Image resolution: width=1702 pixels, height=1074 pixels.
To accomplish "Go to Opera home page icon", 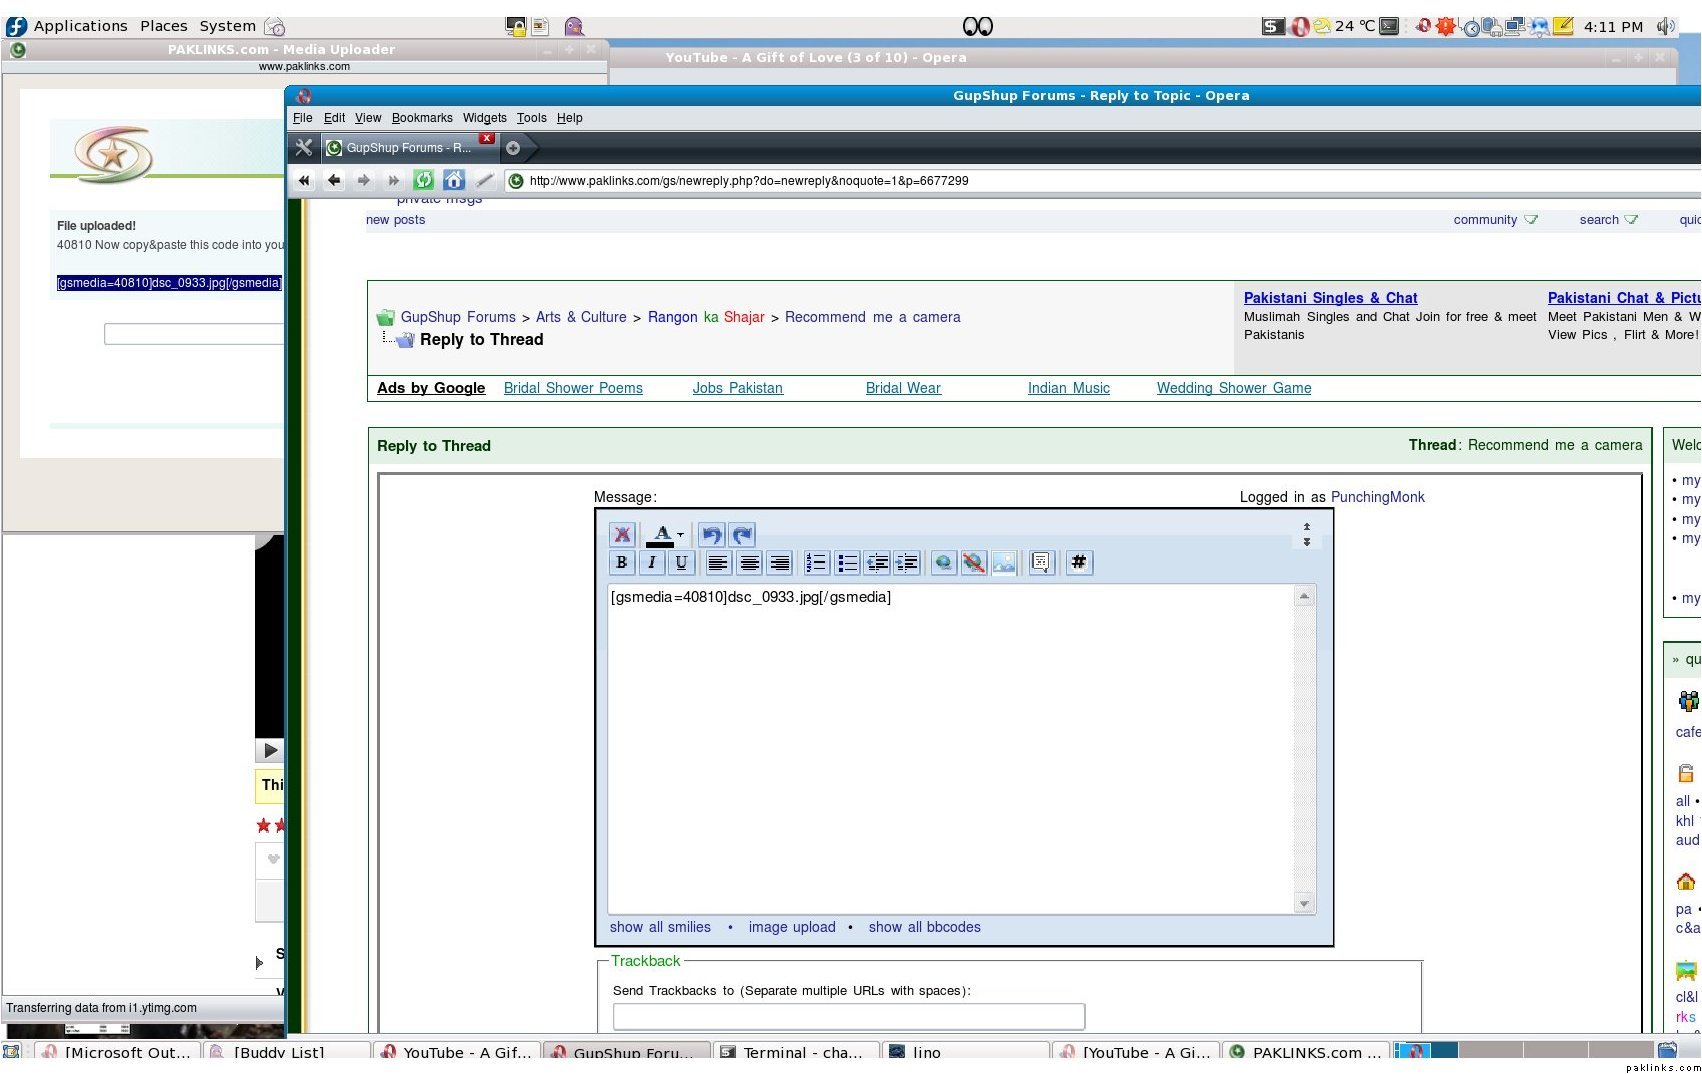I will (454, 180).
